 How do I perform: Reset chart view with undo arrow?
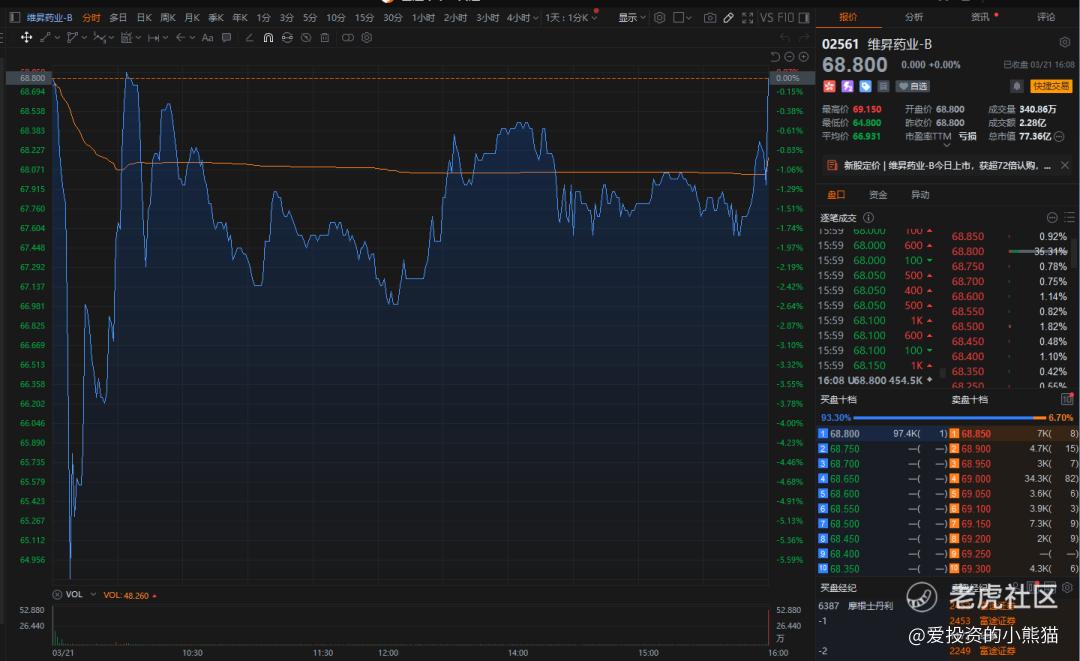(x=776, y=57)
